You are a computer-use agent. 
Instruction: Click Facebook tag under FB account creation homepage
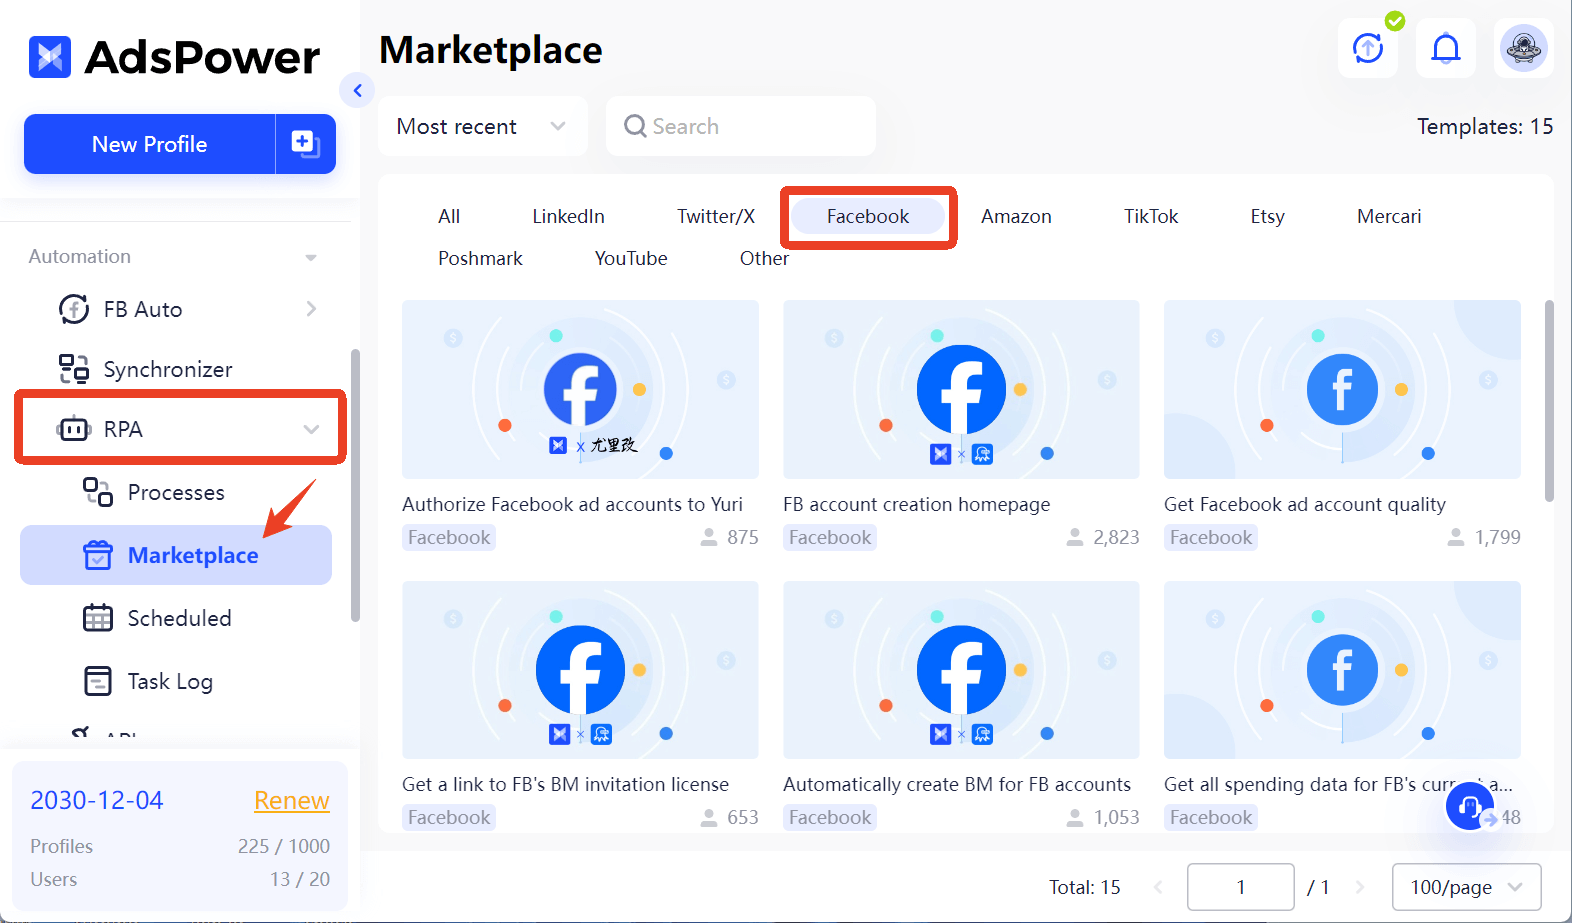tap(830, 537)
